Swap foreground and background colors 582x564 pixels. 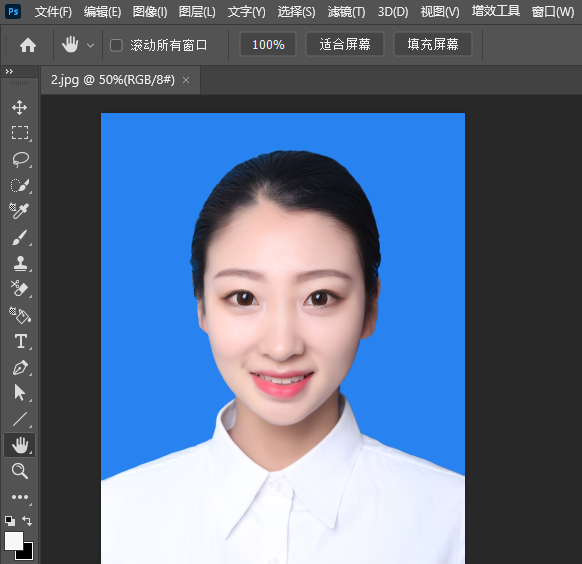[27, 521]
